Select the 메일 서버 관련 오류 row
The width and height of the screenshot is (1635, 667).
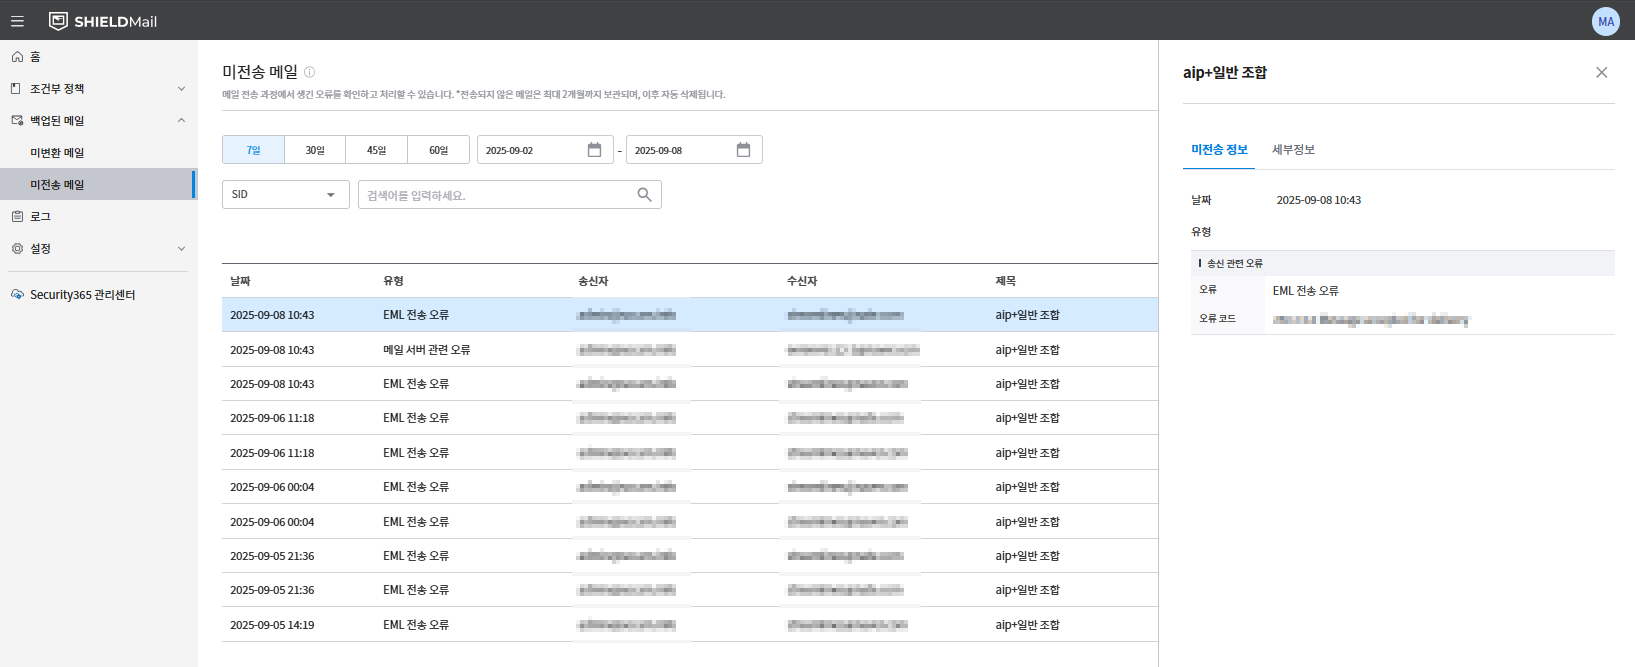tap(690, 350)
